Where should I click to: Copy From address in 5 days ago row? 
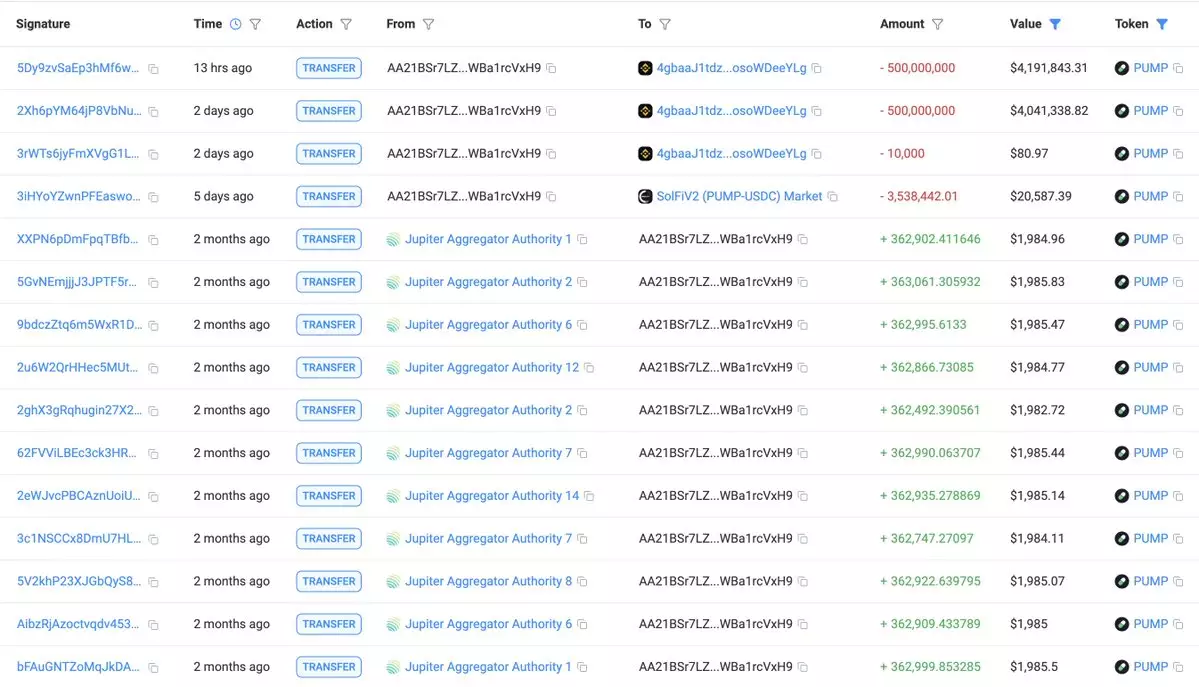point(551,197)
